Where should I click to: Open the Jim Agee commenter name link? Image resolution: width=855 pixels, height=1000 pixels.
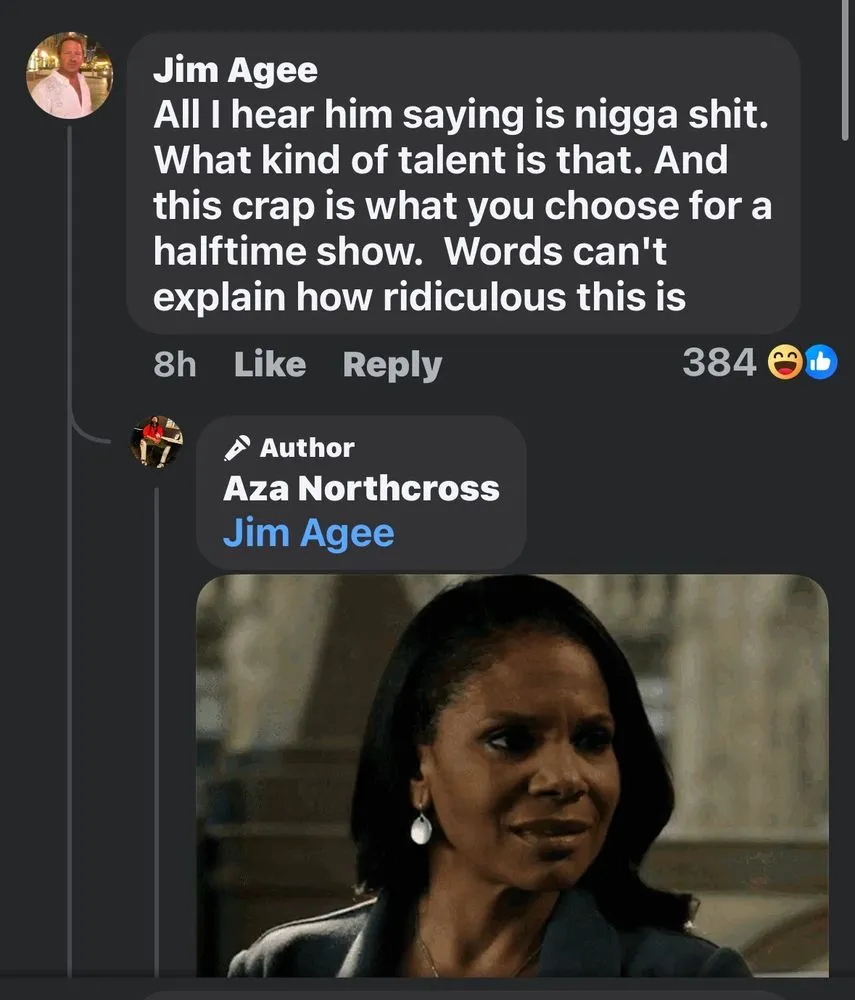pyautogui.click(x=235, y=70)
